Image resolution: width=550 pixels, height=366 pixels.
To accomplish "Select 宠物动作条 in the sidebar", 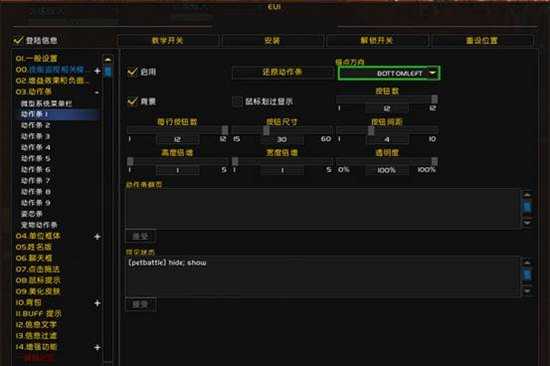I will coord(39,225).
